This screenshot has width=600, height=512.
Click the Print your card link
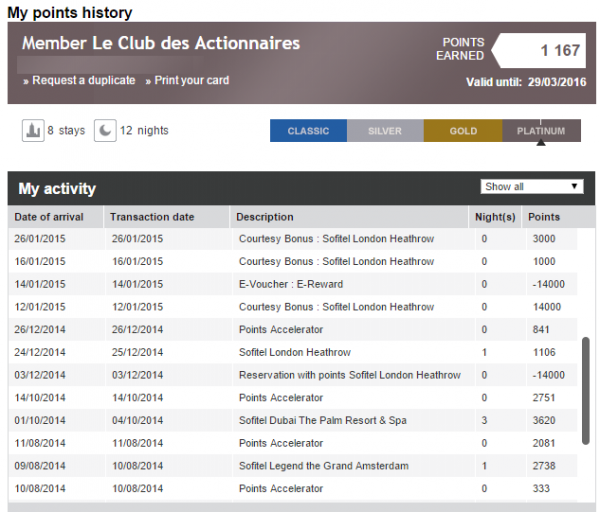tap(187, 80)
